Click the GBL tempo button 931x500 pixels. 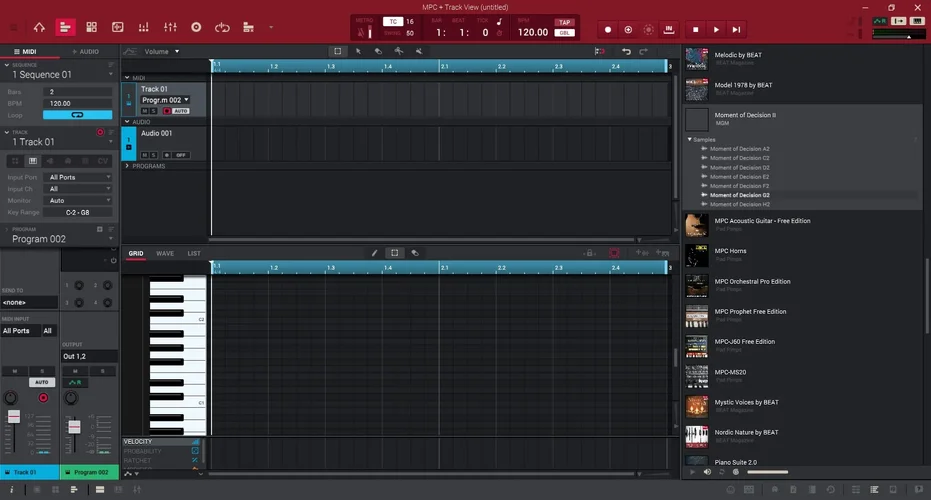564,33
